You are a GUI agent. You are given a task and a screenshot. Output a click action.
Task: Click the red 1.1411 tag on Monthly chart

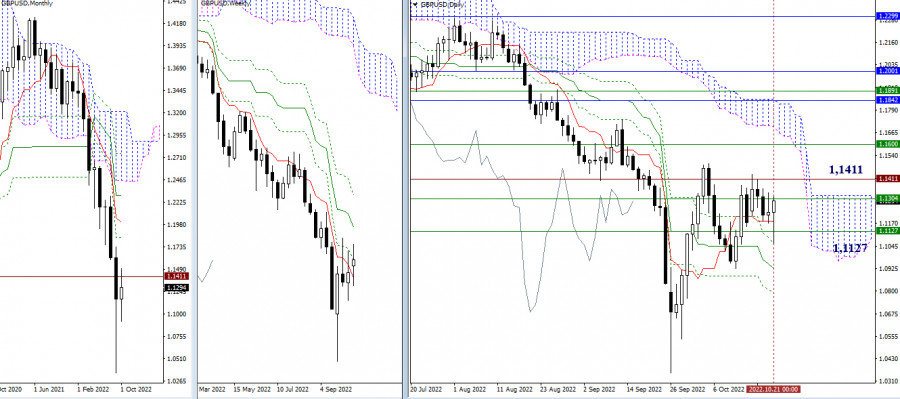(176, 277)
